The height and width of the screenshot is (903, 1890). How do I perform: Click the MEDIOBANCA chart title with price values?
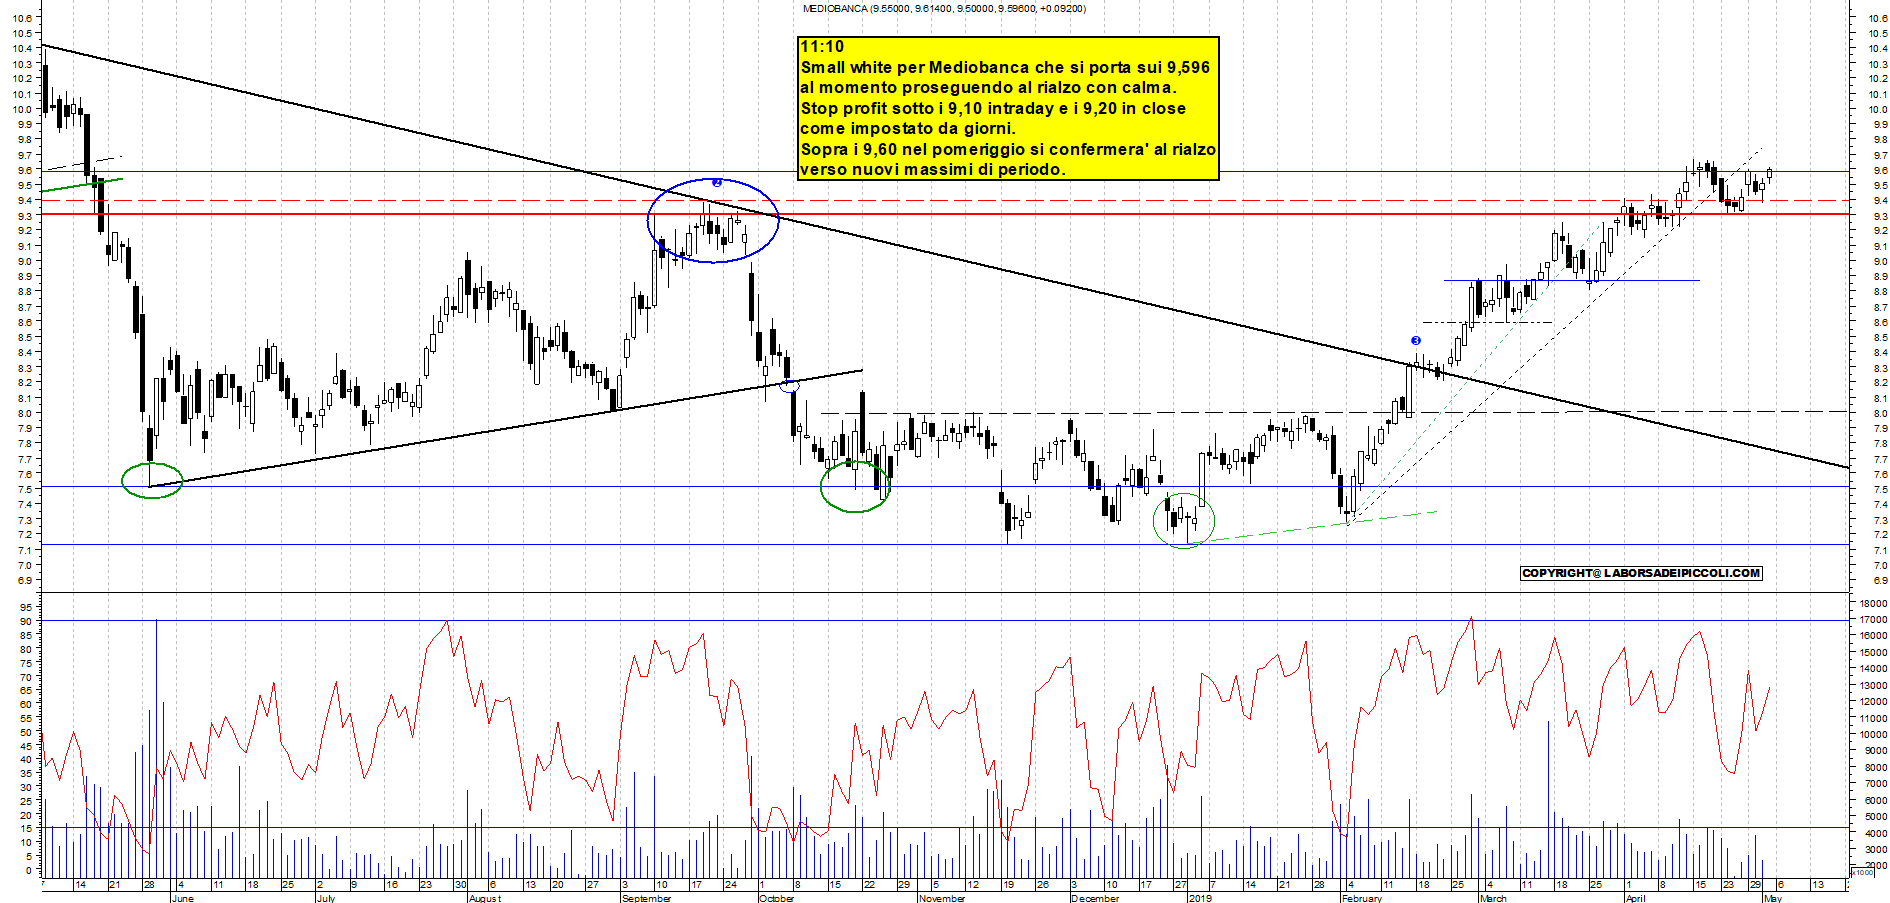tap(944, 9)
